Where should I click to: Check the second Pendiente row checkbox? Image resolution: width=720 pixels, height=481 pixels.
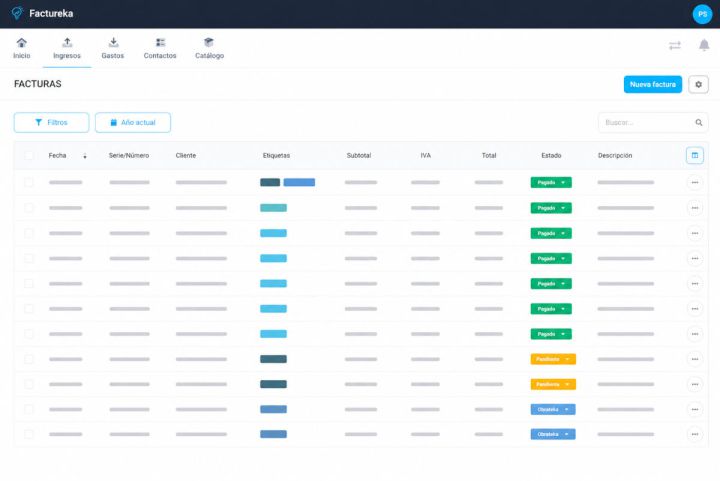coord(29,385)
